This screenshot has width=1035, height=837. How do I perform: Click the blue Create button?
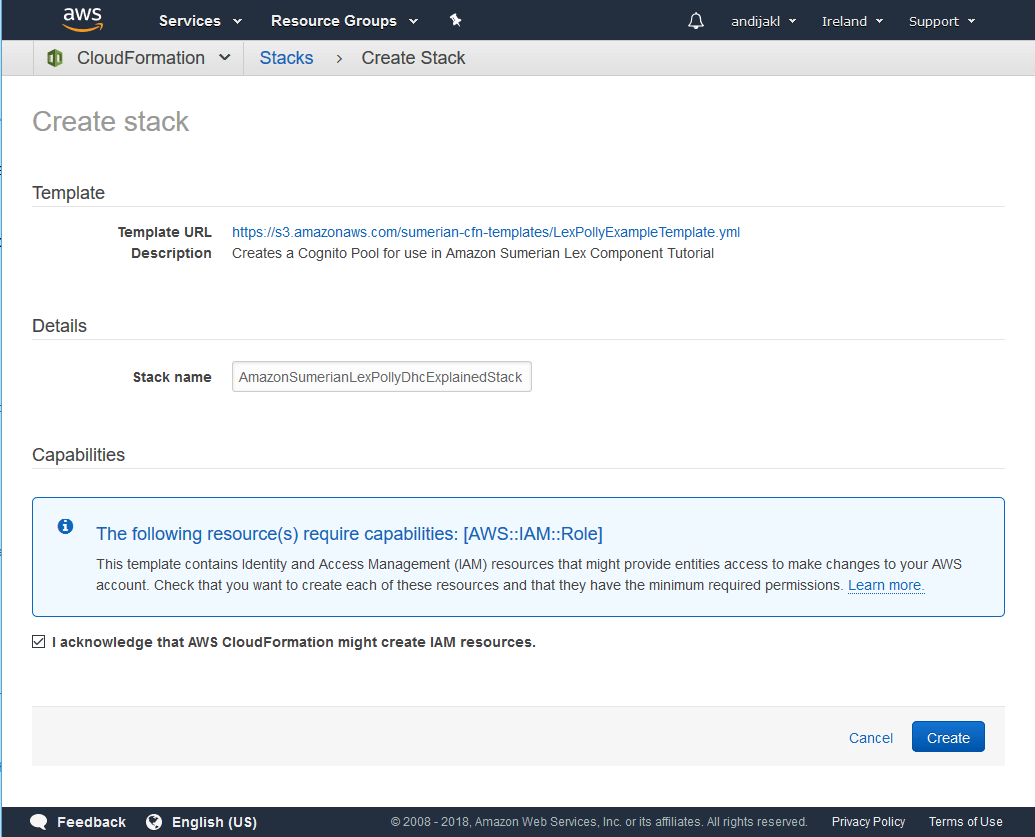[x=948, y=737]
